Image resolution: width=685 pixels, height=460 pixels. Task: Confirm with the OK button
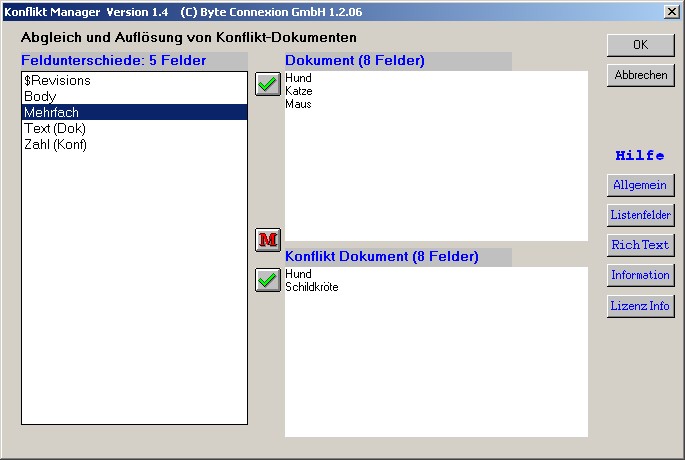[x=640, y=45]
